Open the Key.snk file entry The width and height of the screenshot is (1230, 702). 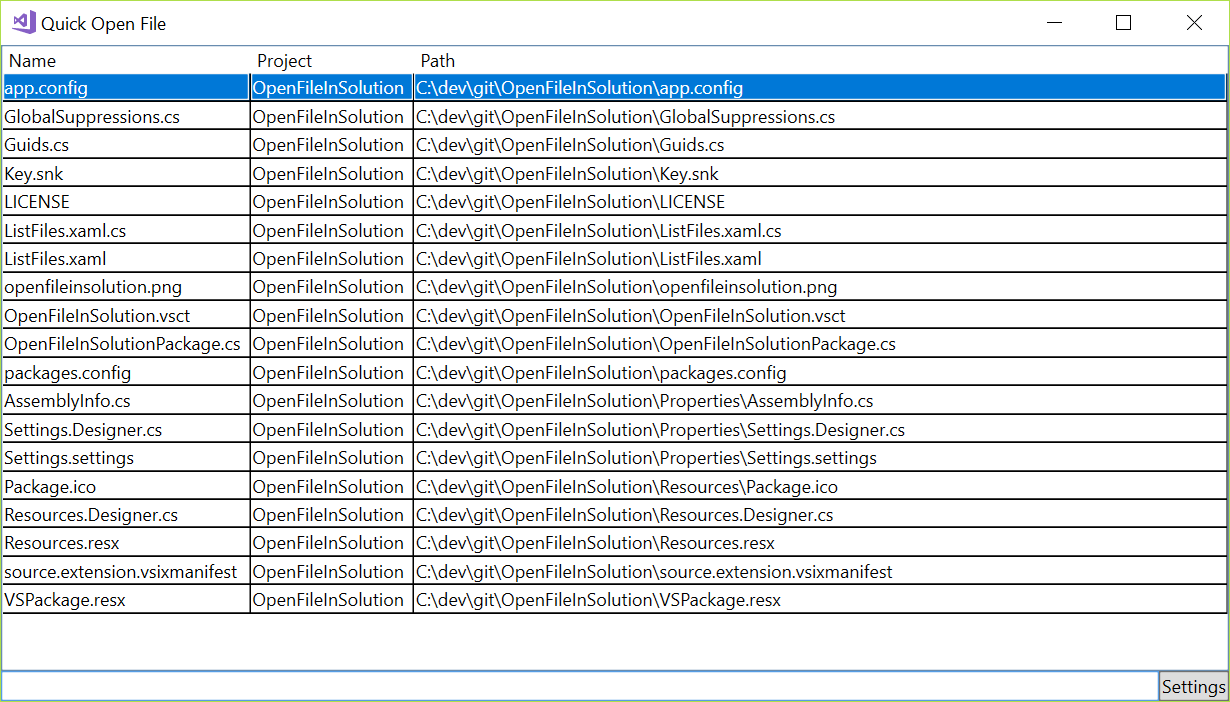point(120,173)
